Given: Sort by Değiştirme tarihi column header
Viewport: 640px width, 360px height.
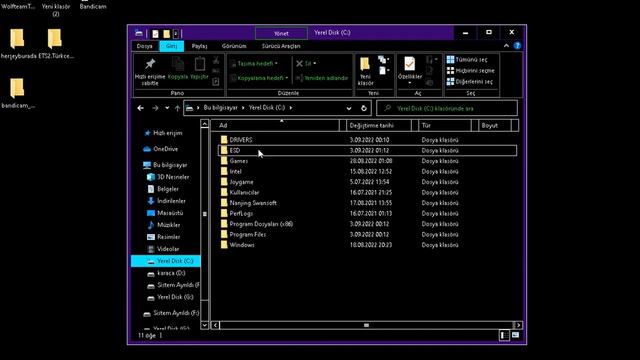Looking at the screenshot, I should coord(379,125).
